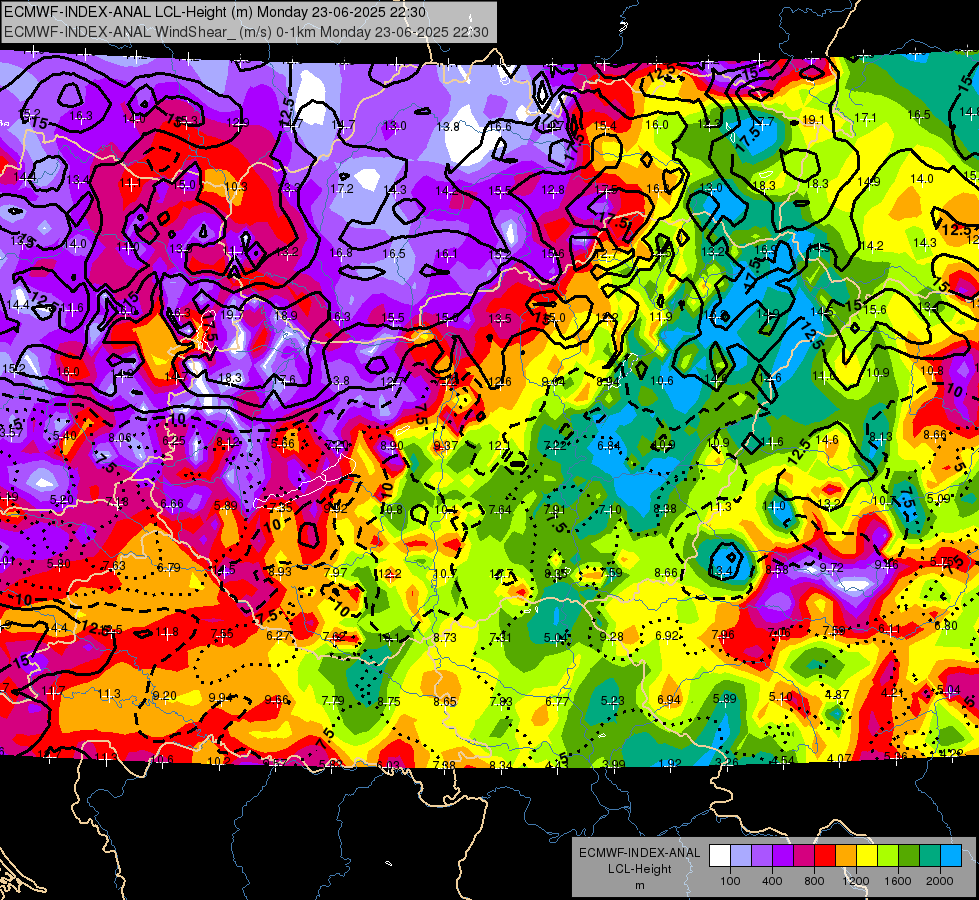Click the legend tick label 1600
Viewport: 979px width, 900px height.
coord(897,881)
